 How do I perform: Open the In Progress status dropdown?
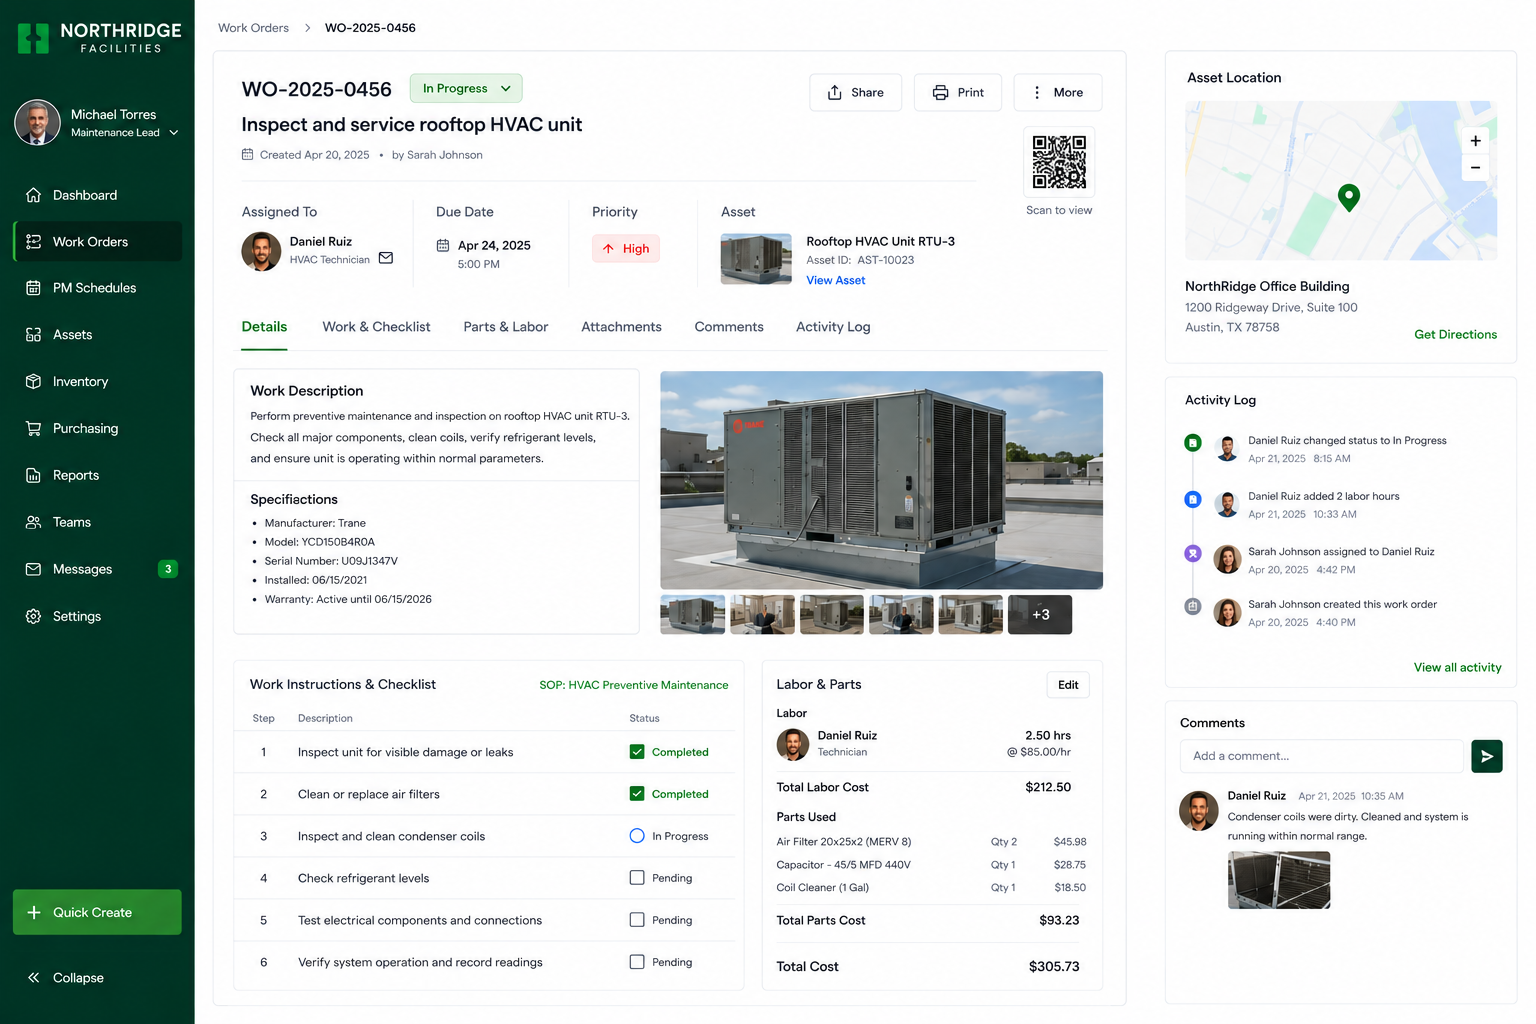466,88
